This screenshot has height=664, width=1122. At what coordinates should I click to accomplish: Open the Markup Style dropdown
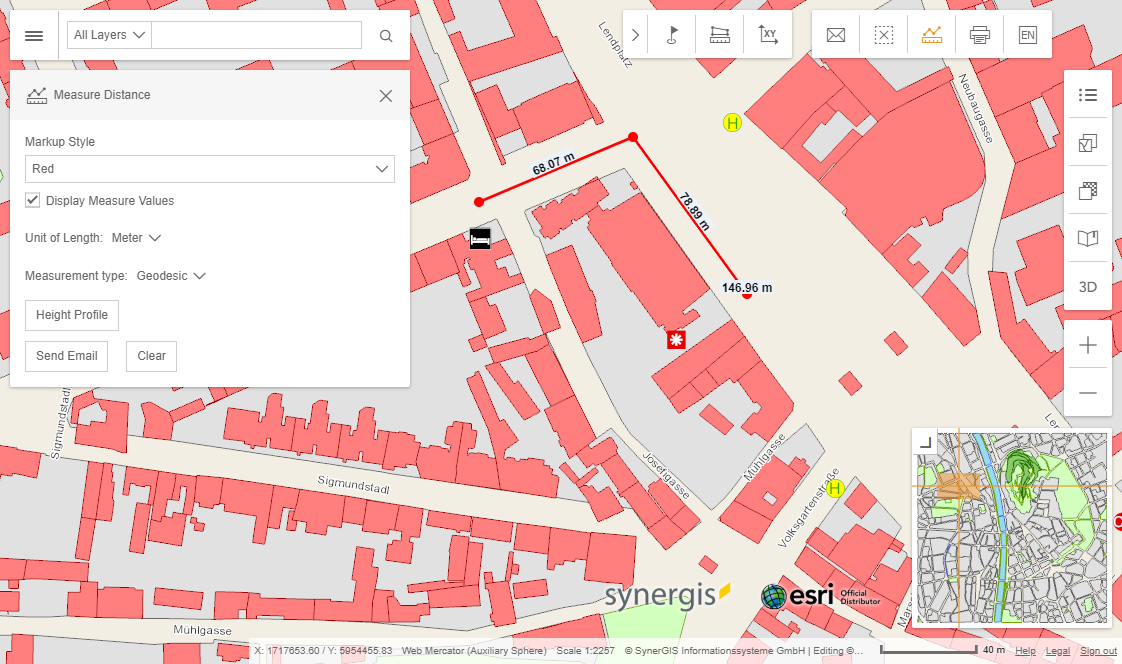pos(209,169)
